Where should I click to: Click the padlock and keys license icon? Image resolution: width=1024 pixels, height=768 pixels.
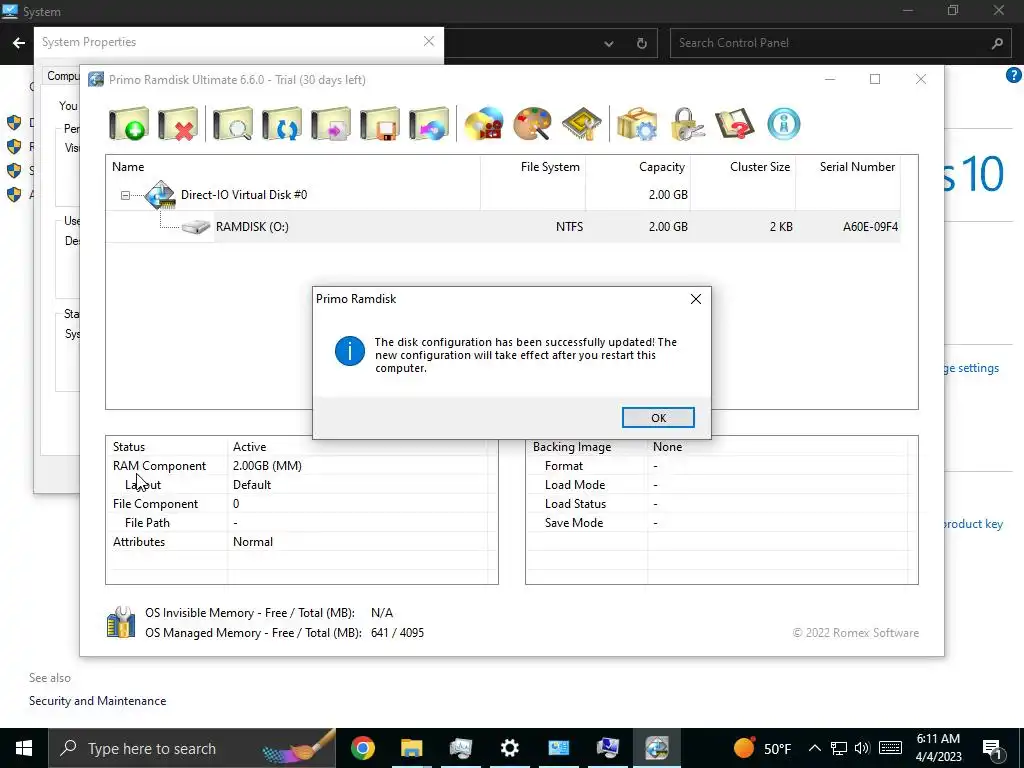point(686,123)
